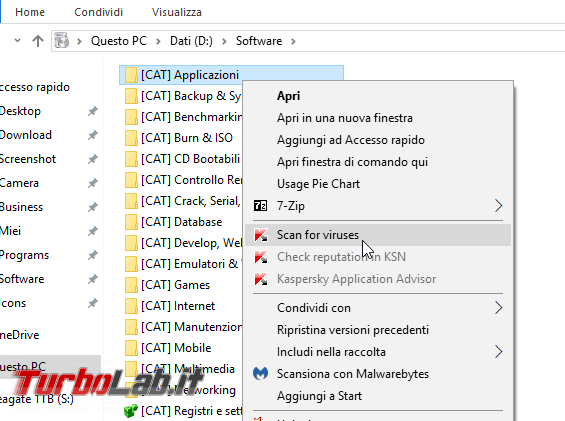This screenshot has height=421, width=565.
Task: Select Download in the quick access sidebar
Action: [26, 135]
